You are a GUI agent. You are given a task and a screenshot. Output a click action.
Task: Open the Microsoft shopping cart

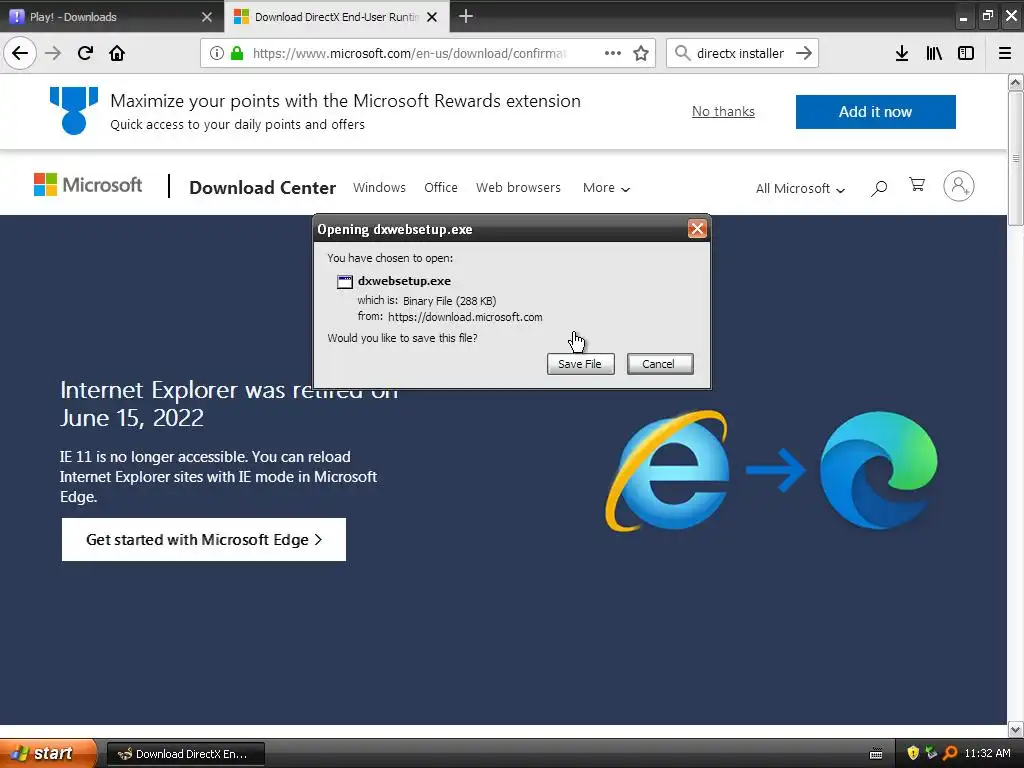point(917,185)
